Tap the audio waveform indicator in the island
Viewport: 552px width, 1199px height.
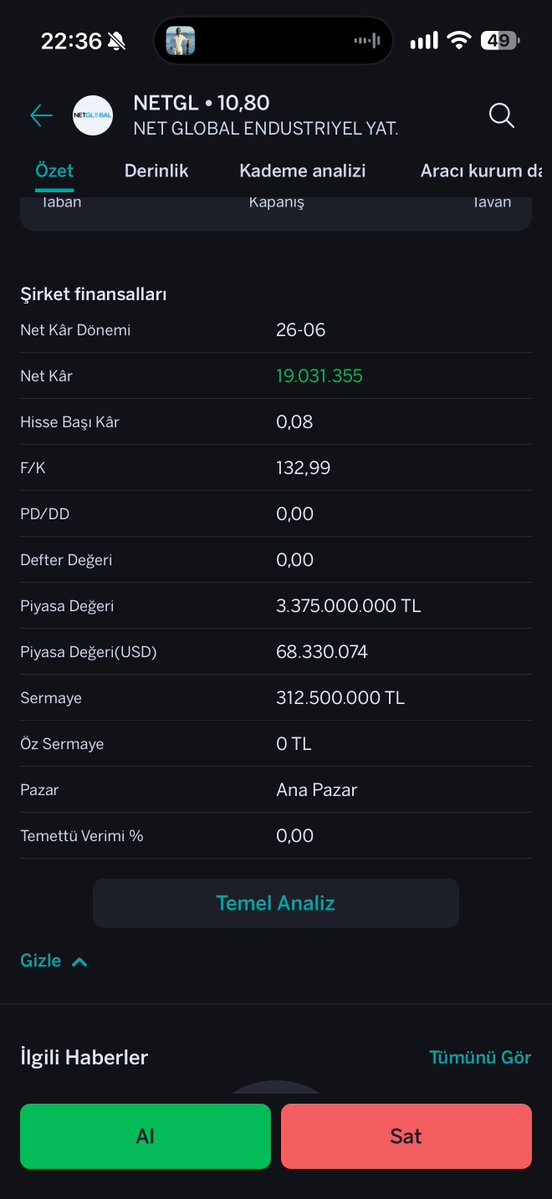[x=367, y=41]
